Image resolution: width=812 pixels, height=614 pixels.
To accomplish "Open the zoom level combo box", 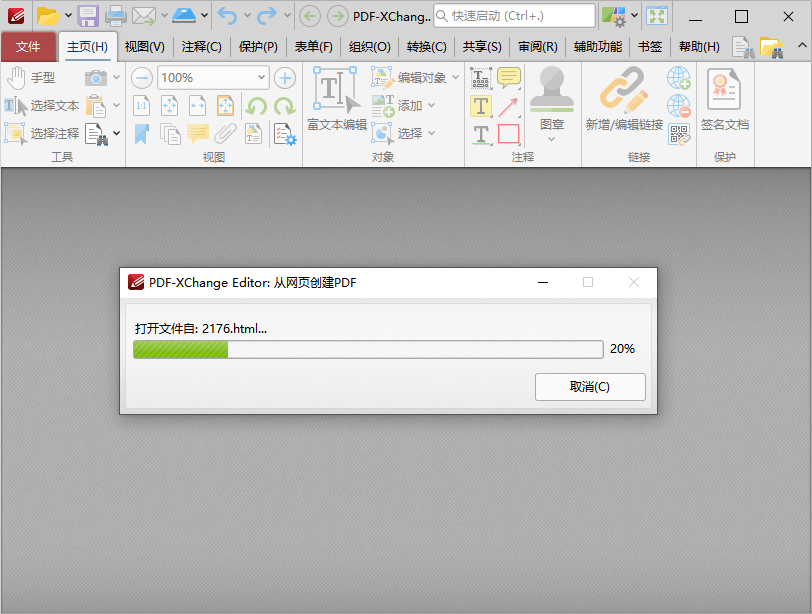I will [213, 77].
